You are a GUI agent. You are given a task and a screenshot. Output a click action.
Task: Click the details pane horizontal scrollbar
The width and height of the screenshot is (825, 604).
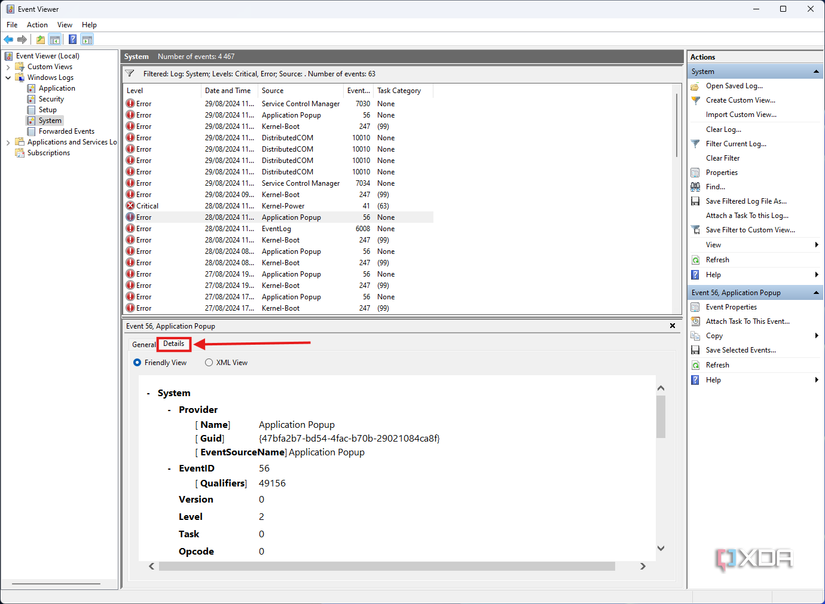(x=400, y=566)
